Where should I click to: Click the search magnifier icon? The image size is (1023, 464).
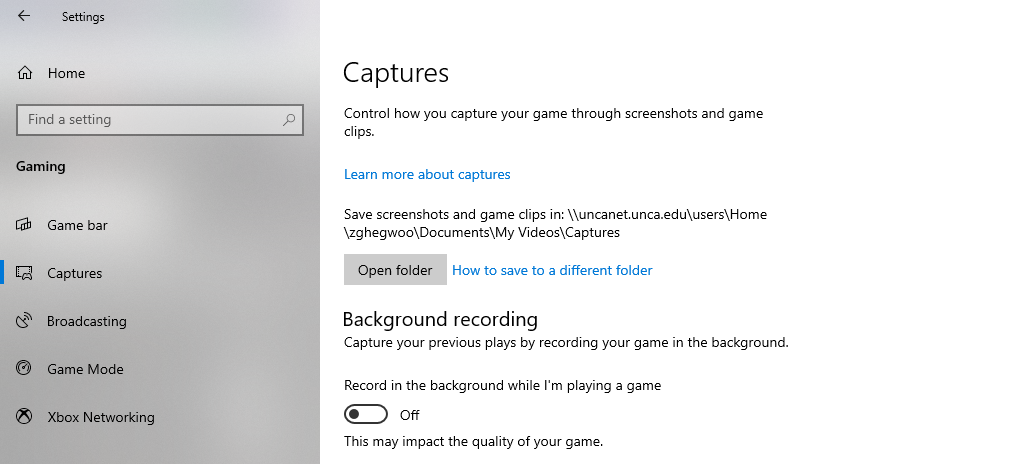pyautogui.click(x=289, y=120)
